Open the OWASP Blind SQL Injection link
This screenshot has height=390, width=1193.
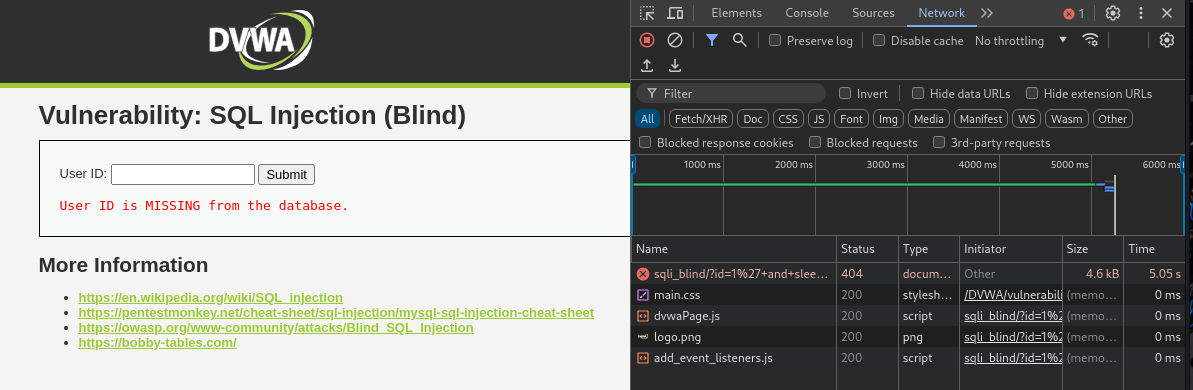click(x=276, y=328)
